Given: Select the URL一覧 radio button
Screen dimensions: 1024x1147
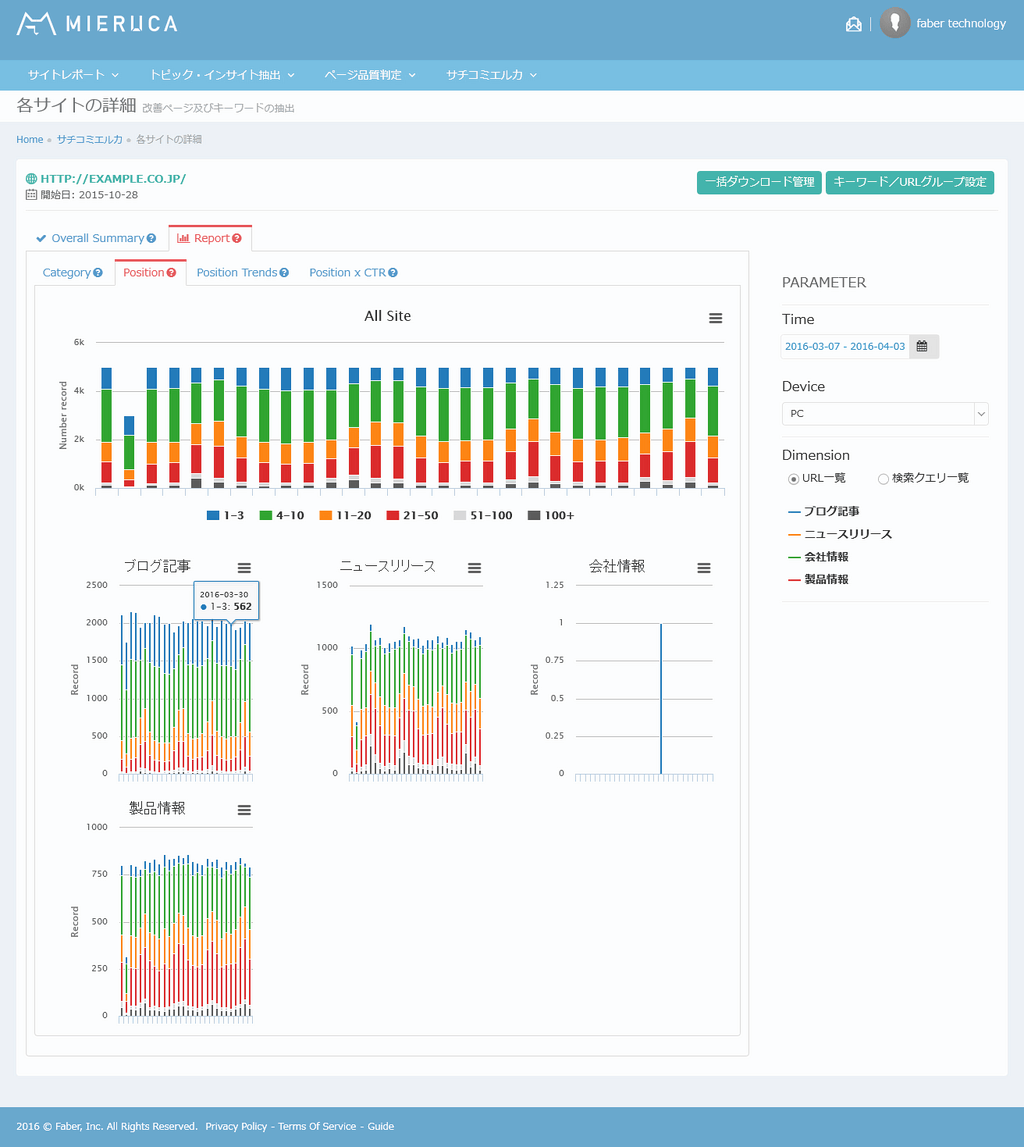Looking at the screenshot, I should coord(794,479).
